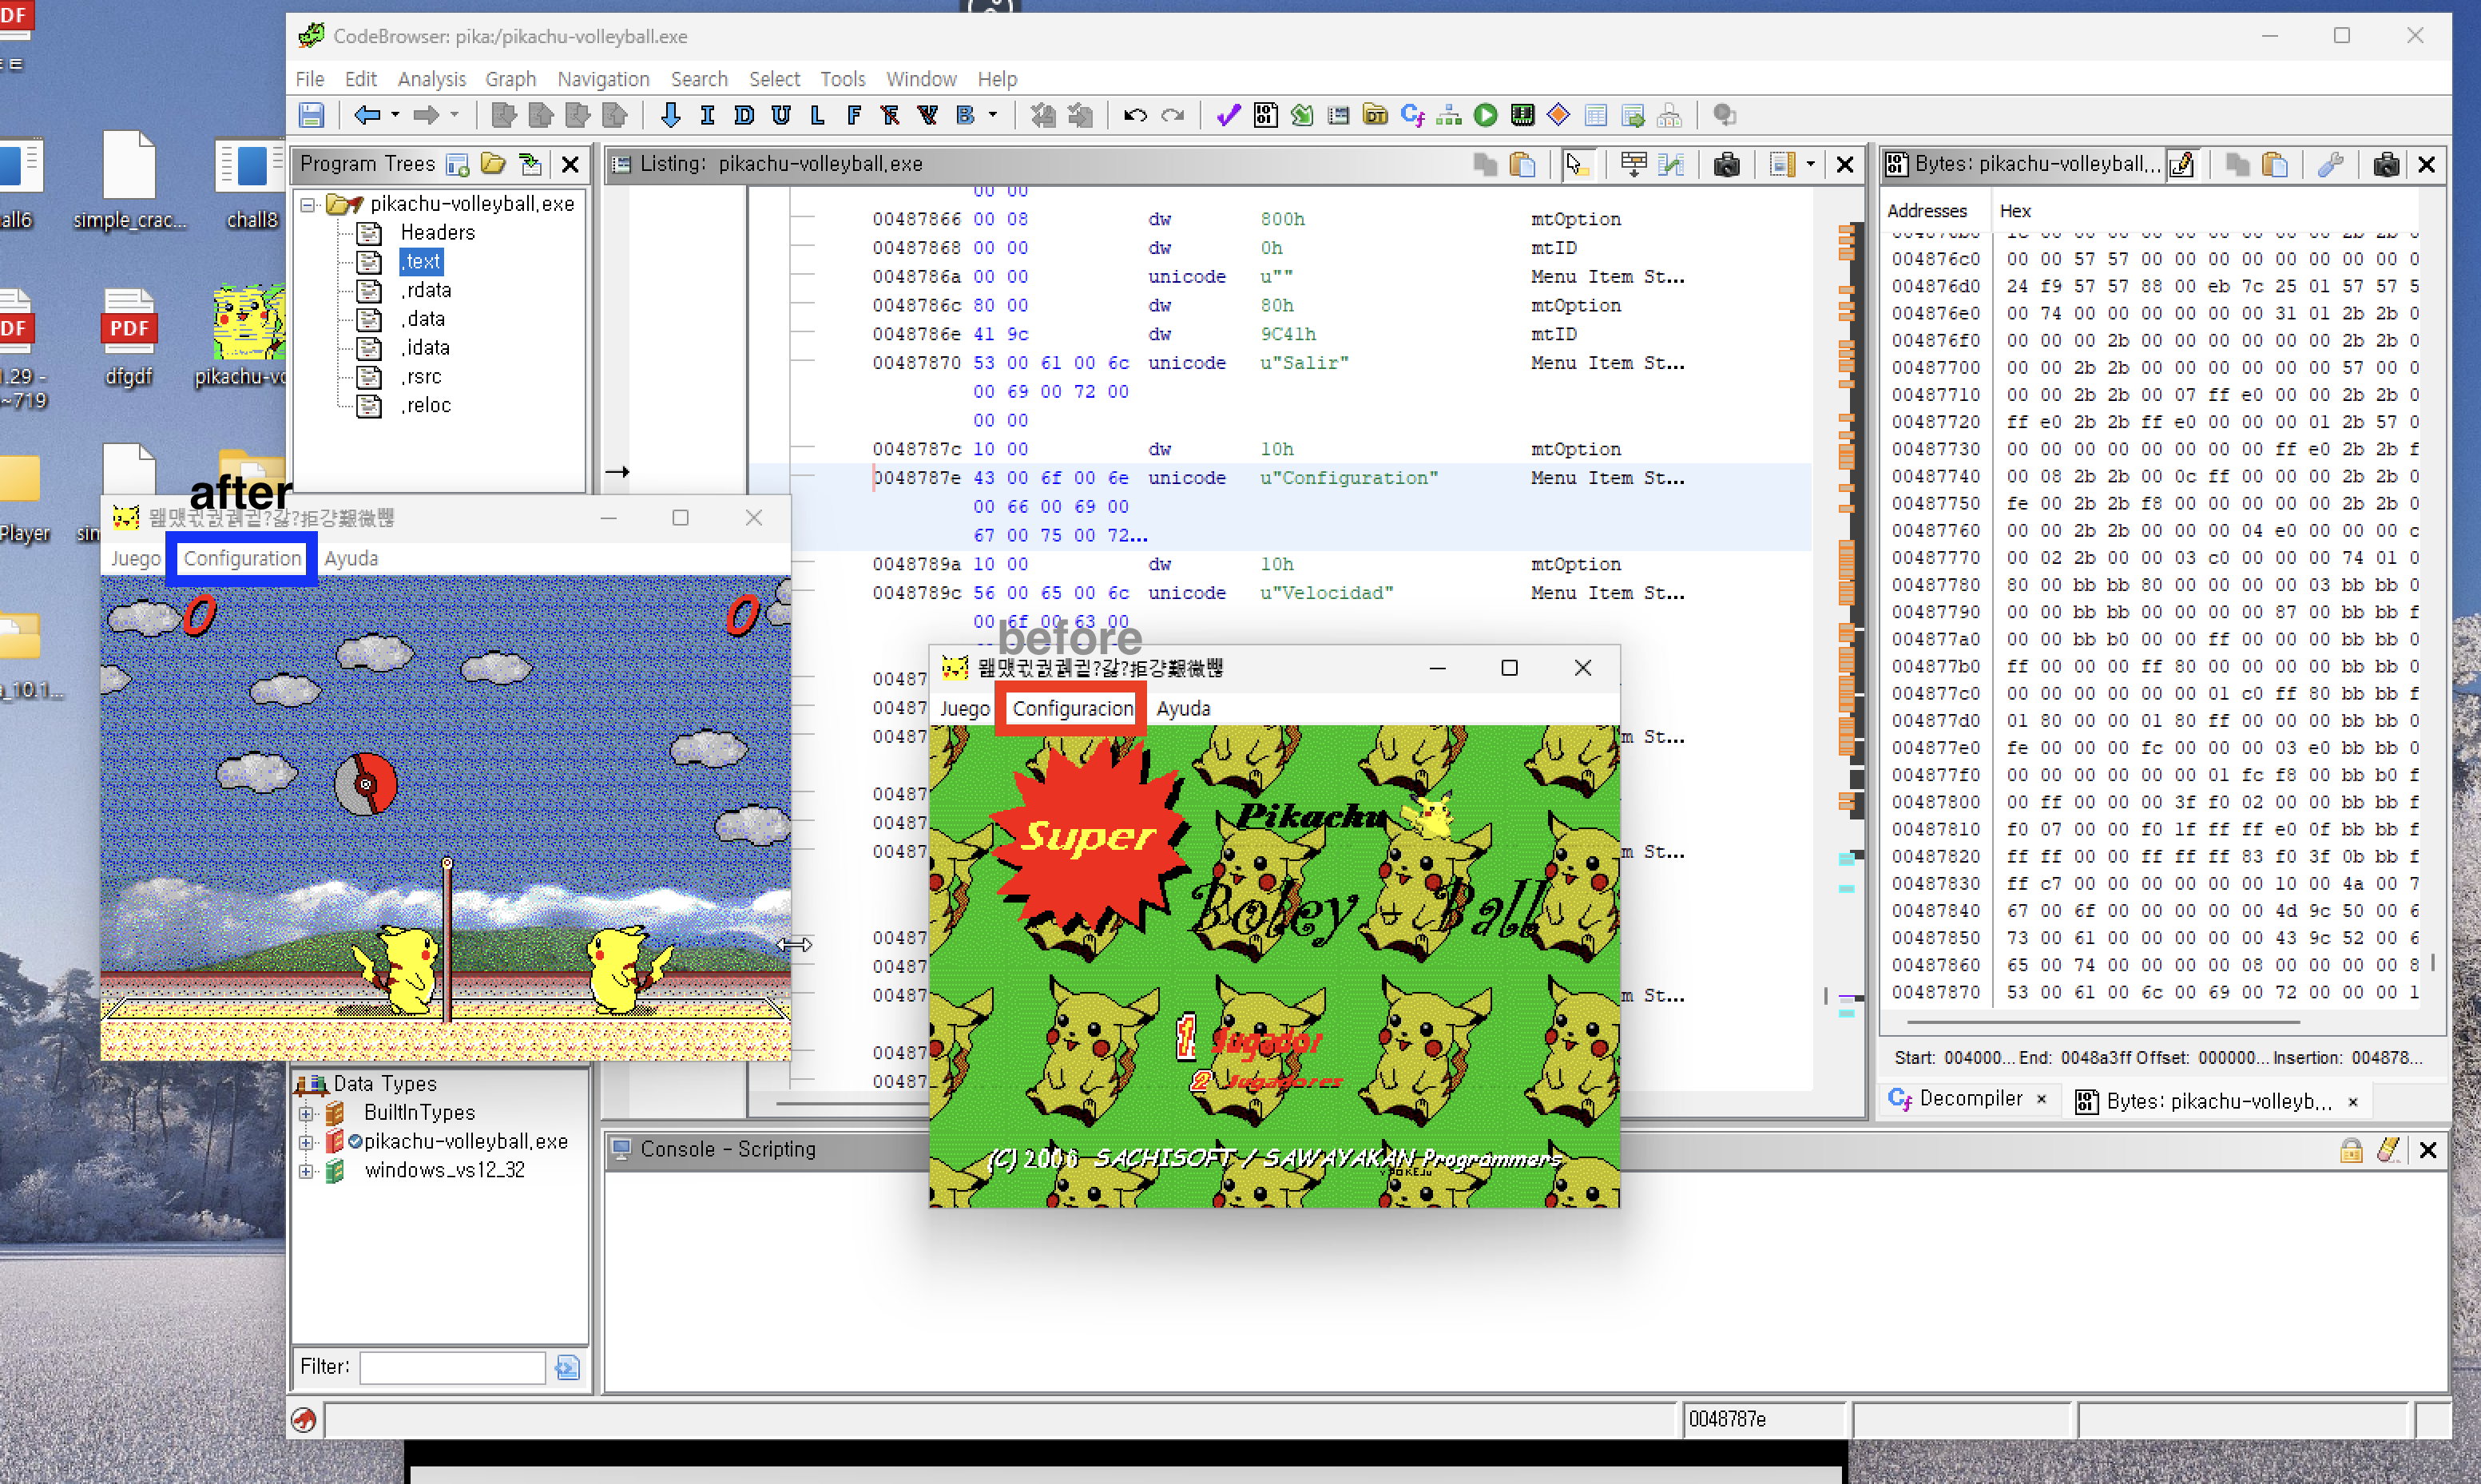Save the program with the floppy disk icon
Image resolution: width=2481 pixels, height=1484 pixels.
click(311, 116)
